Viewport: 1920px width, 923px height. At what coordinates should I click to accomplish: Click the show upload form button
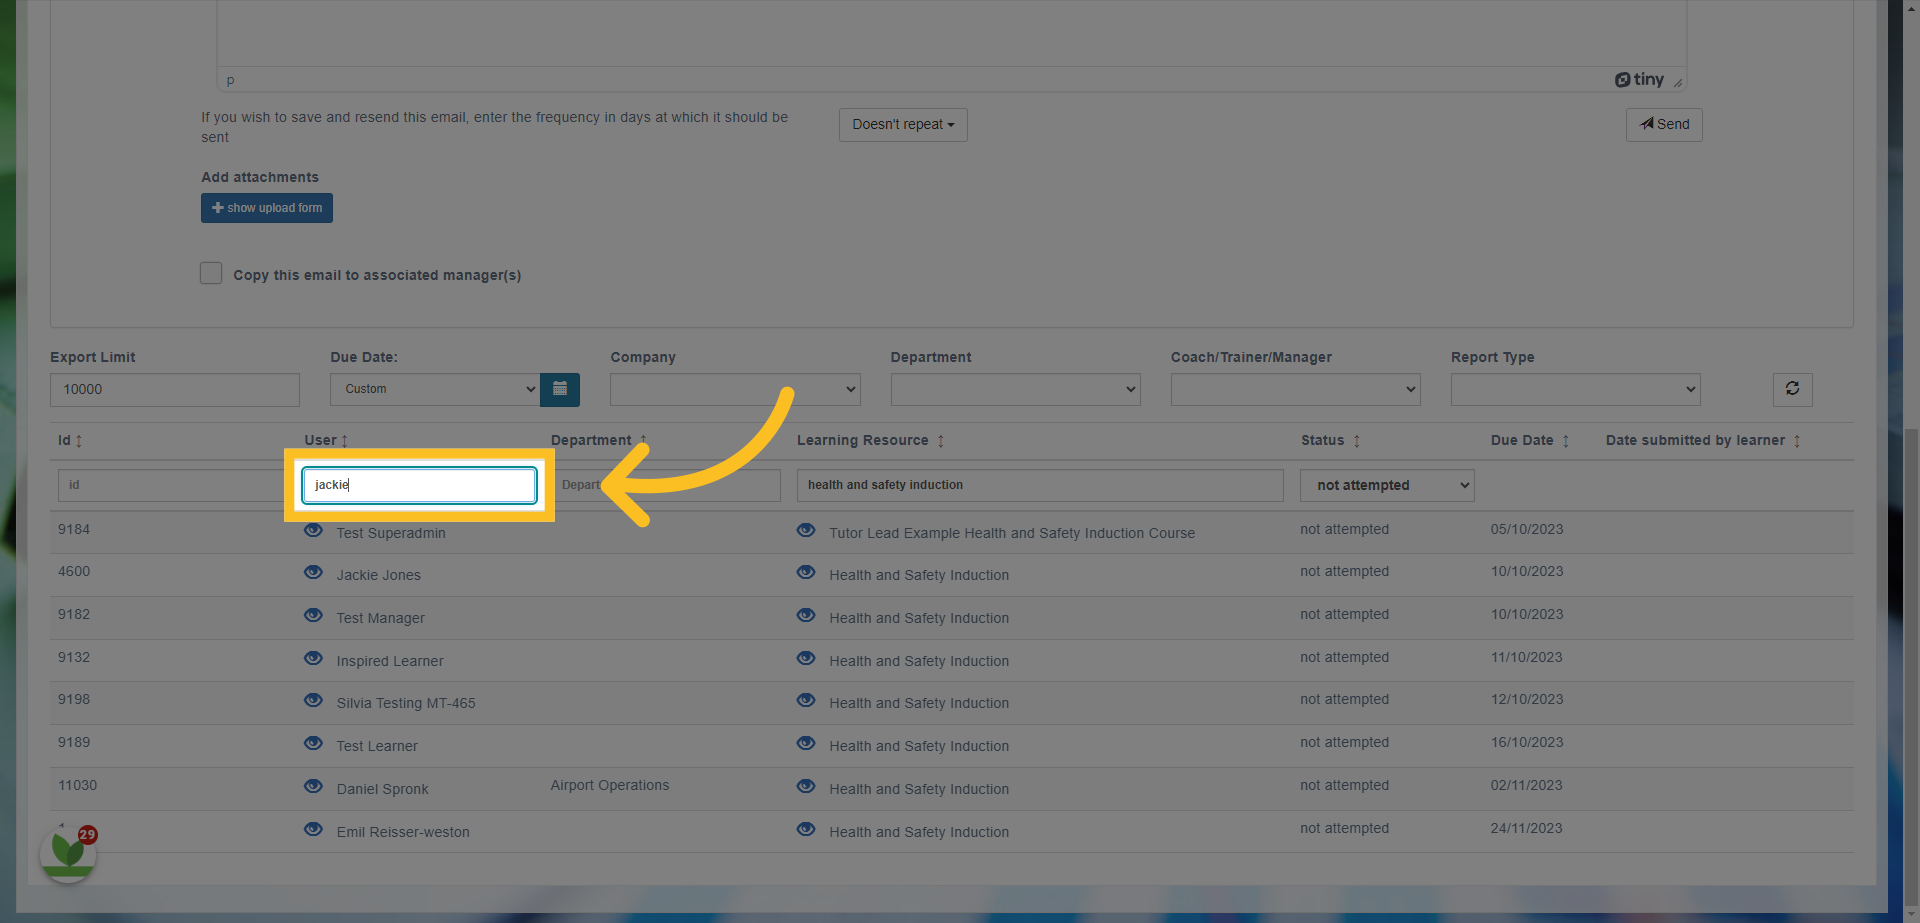pos(267,208)
